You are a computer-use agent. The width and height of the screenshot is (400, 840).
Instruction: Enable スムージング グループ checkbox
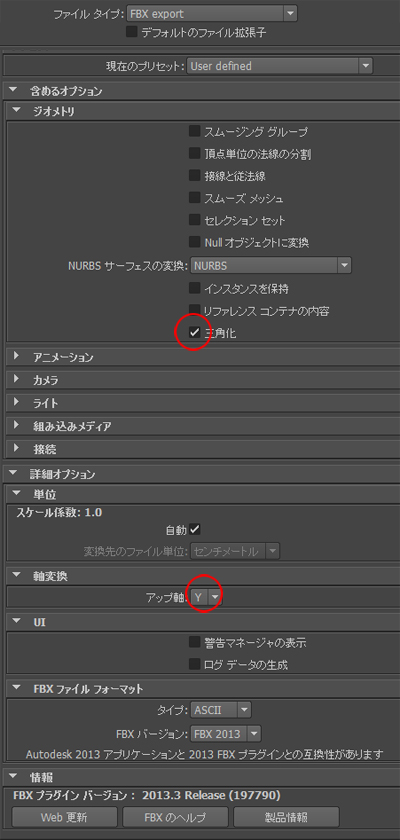pyautogui.click(x=194, y=131)
